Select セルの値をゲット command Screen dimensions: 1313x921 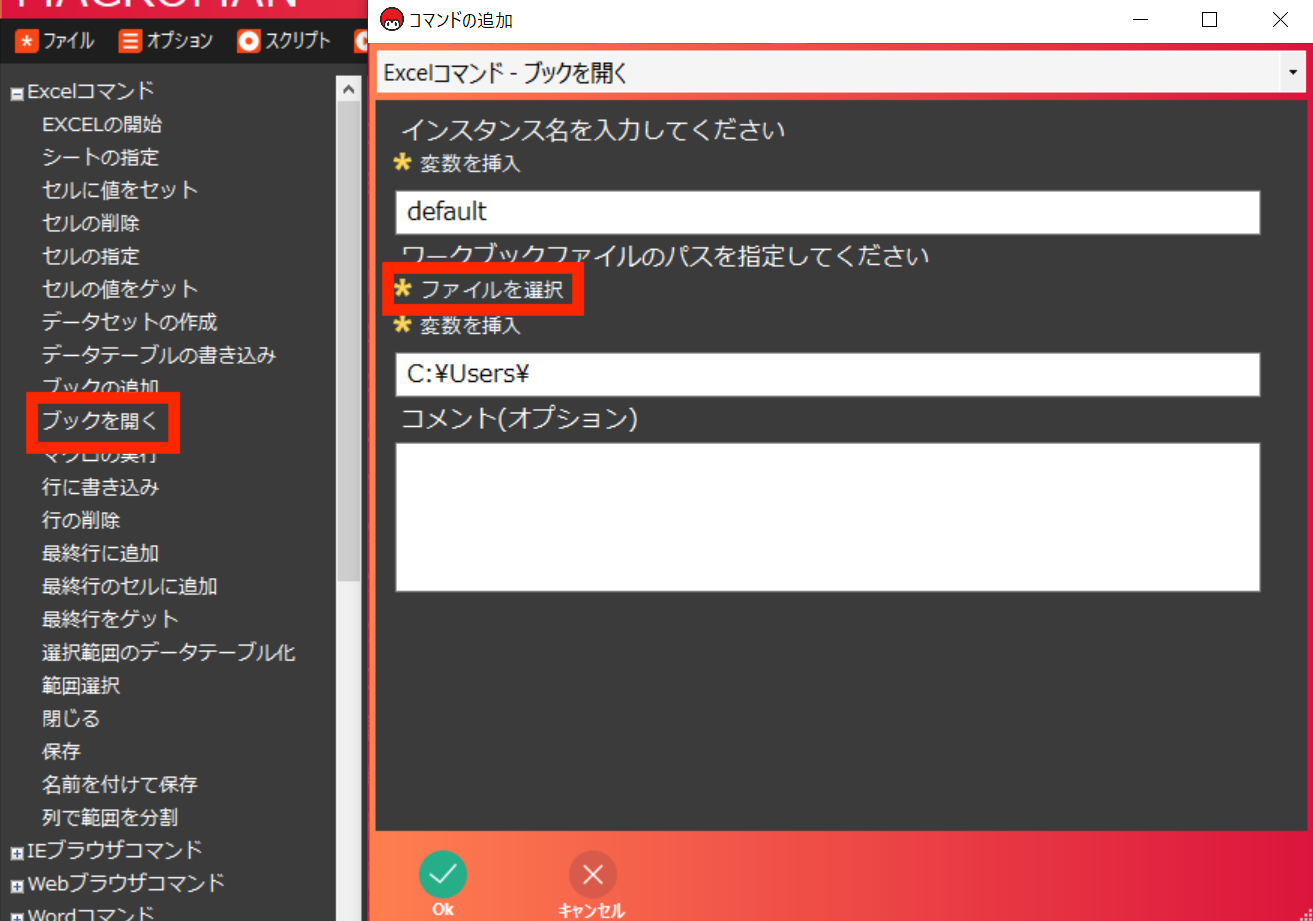120,289
